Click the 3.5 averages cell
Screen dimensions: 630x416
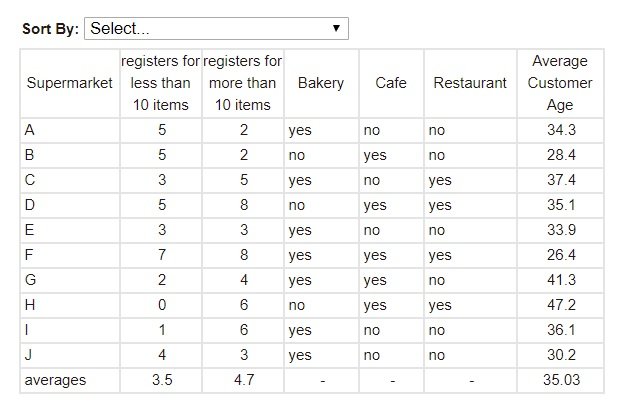[x=161, y=380]
